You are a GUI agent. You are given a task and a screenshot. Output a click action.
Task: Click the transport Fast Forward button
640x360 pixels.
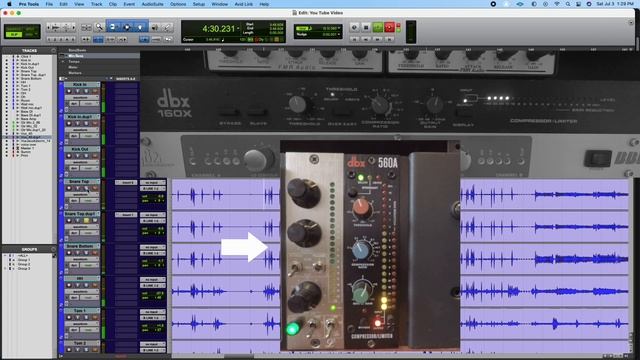click(x=378, y=39)
